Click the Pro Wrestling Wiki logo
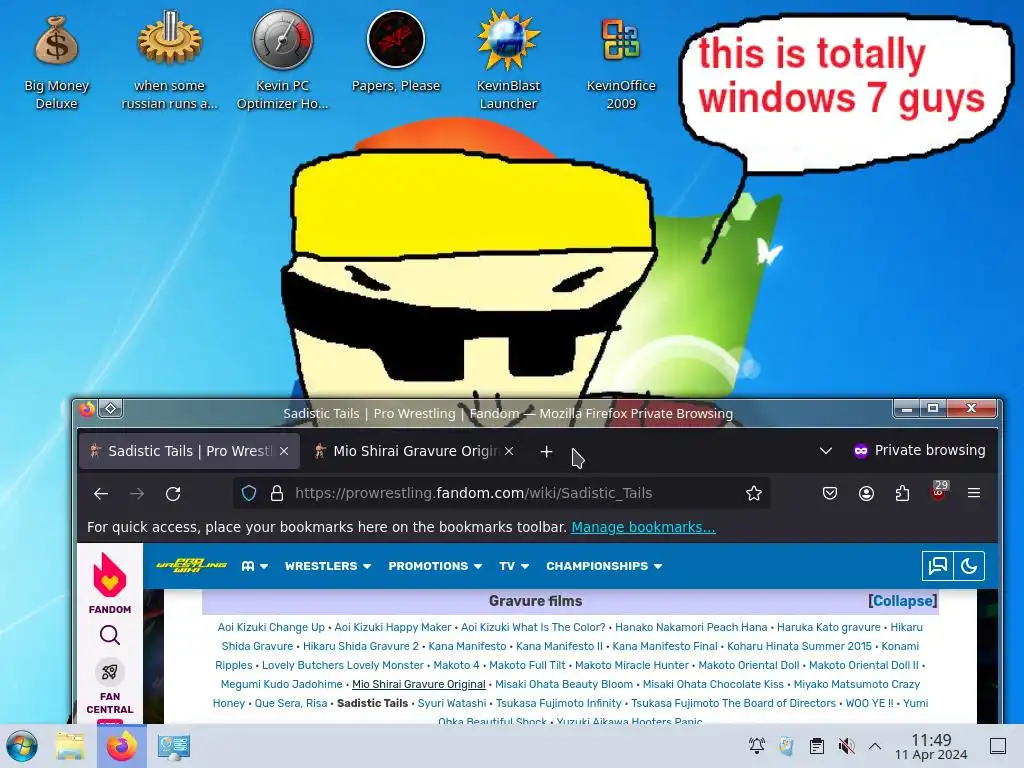Image resolution: width=1024 pixels, height=768 pixels. (191, 566)
